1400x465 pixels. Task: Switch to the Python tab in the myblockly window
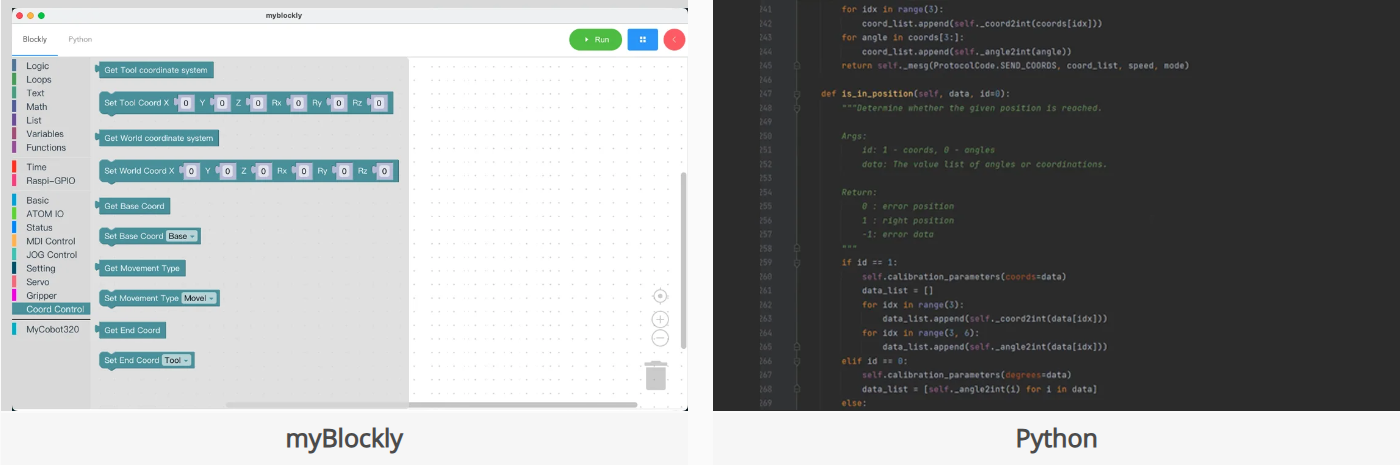click(x=80, y=39)
